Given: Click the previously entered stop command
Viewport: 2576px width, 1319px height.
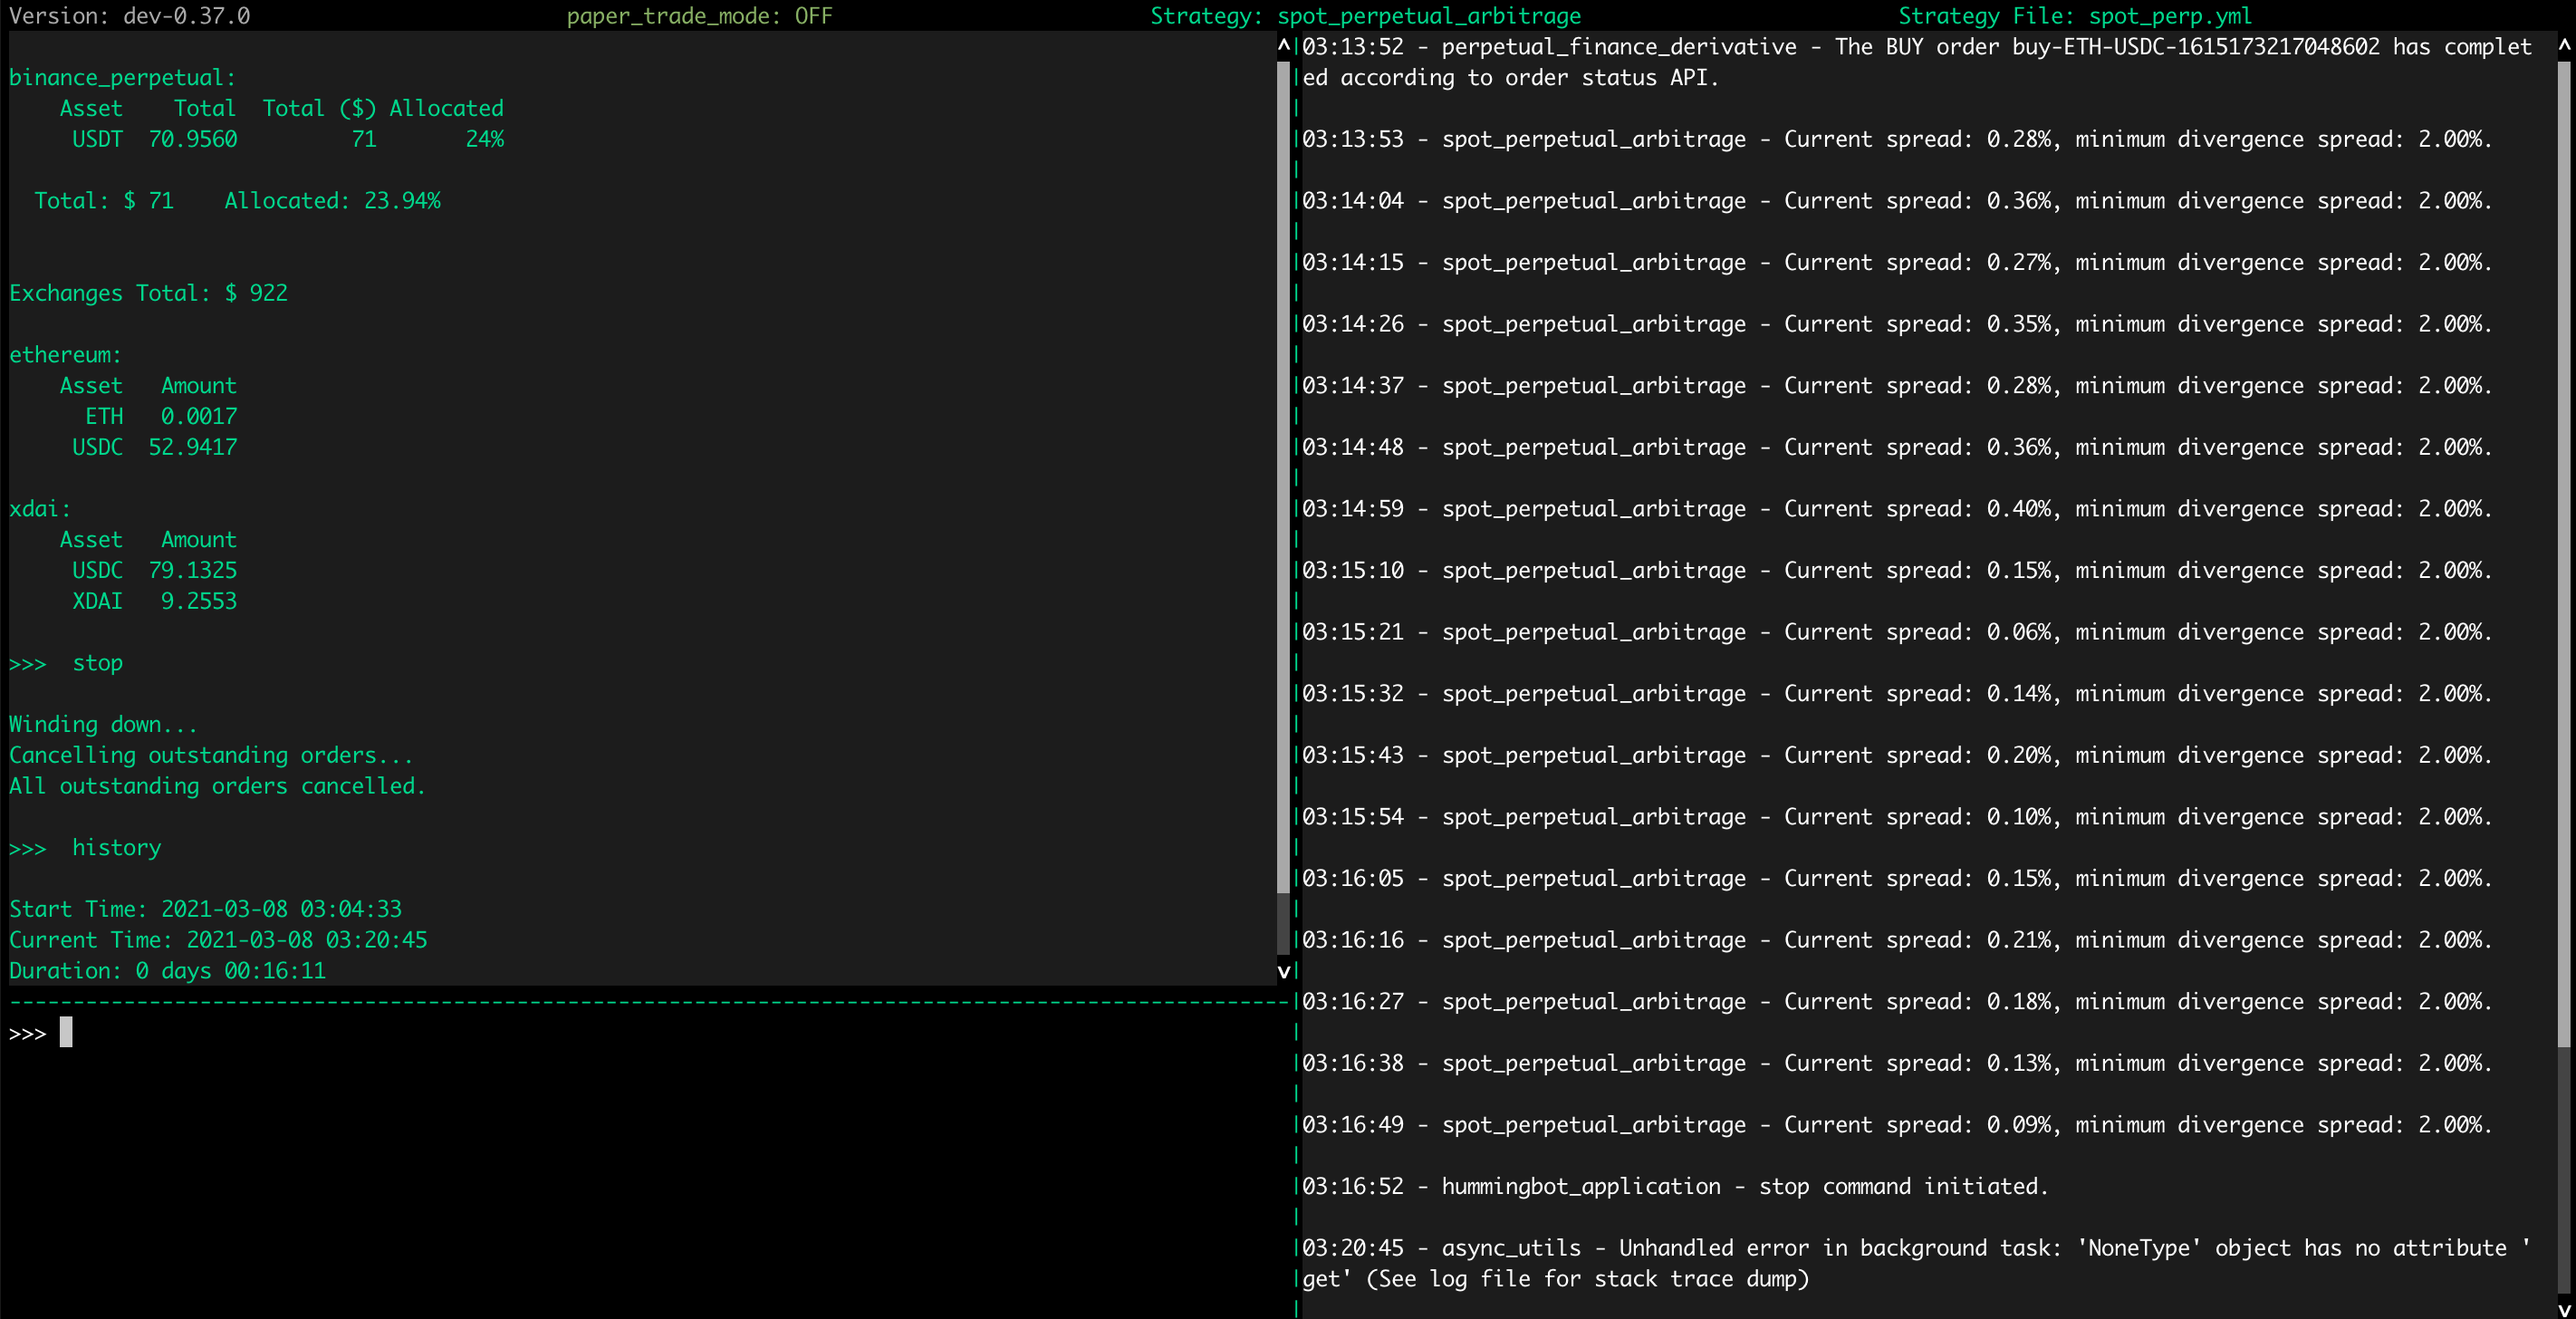Looking at the screenshot, I should (97, 662).
